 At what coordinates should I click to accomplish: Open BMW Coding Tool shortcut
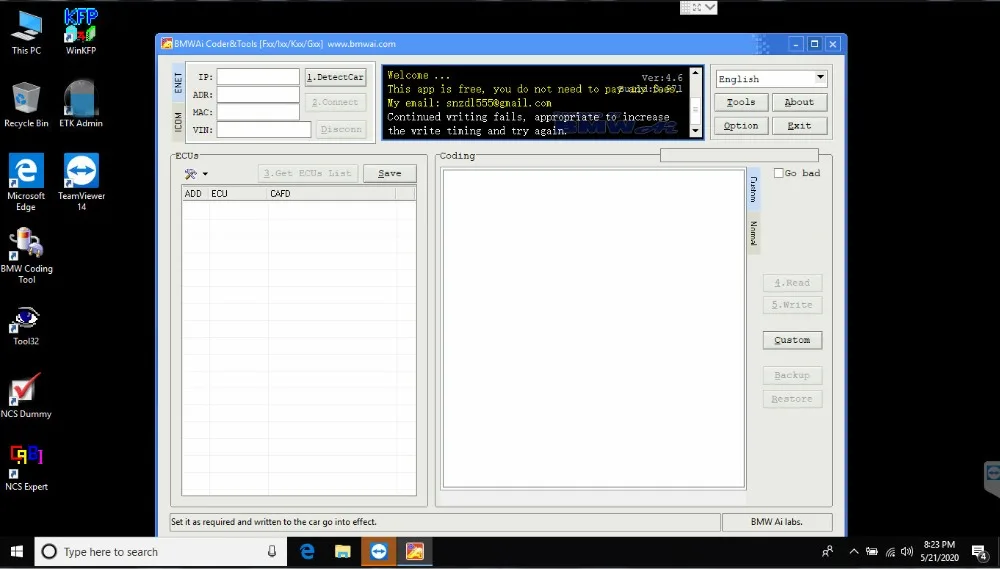pos(26,255)
